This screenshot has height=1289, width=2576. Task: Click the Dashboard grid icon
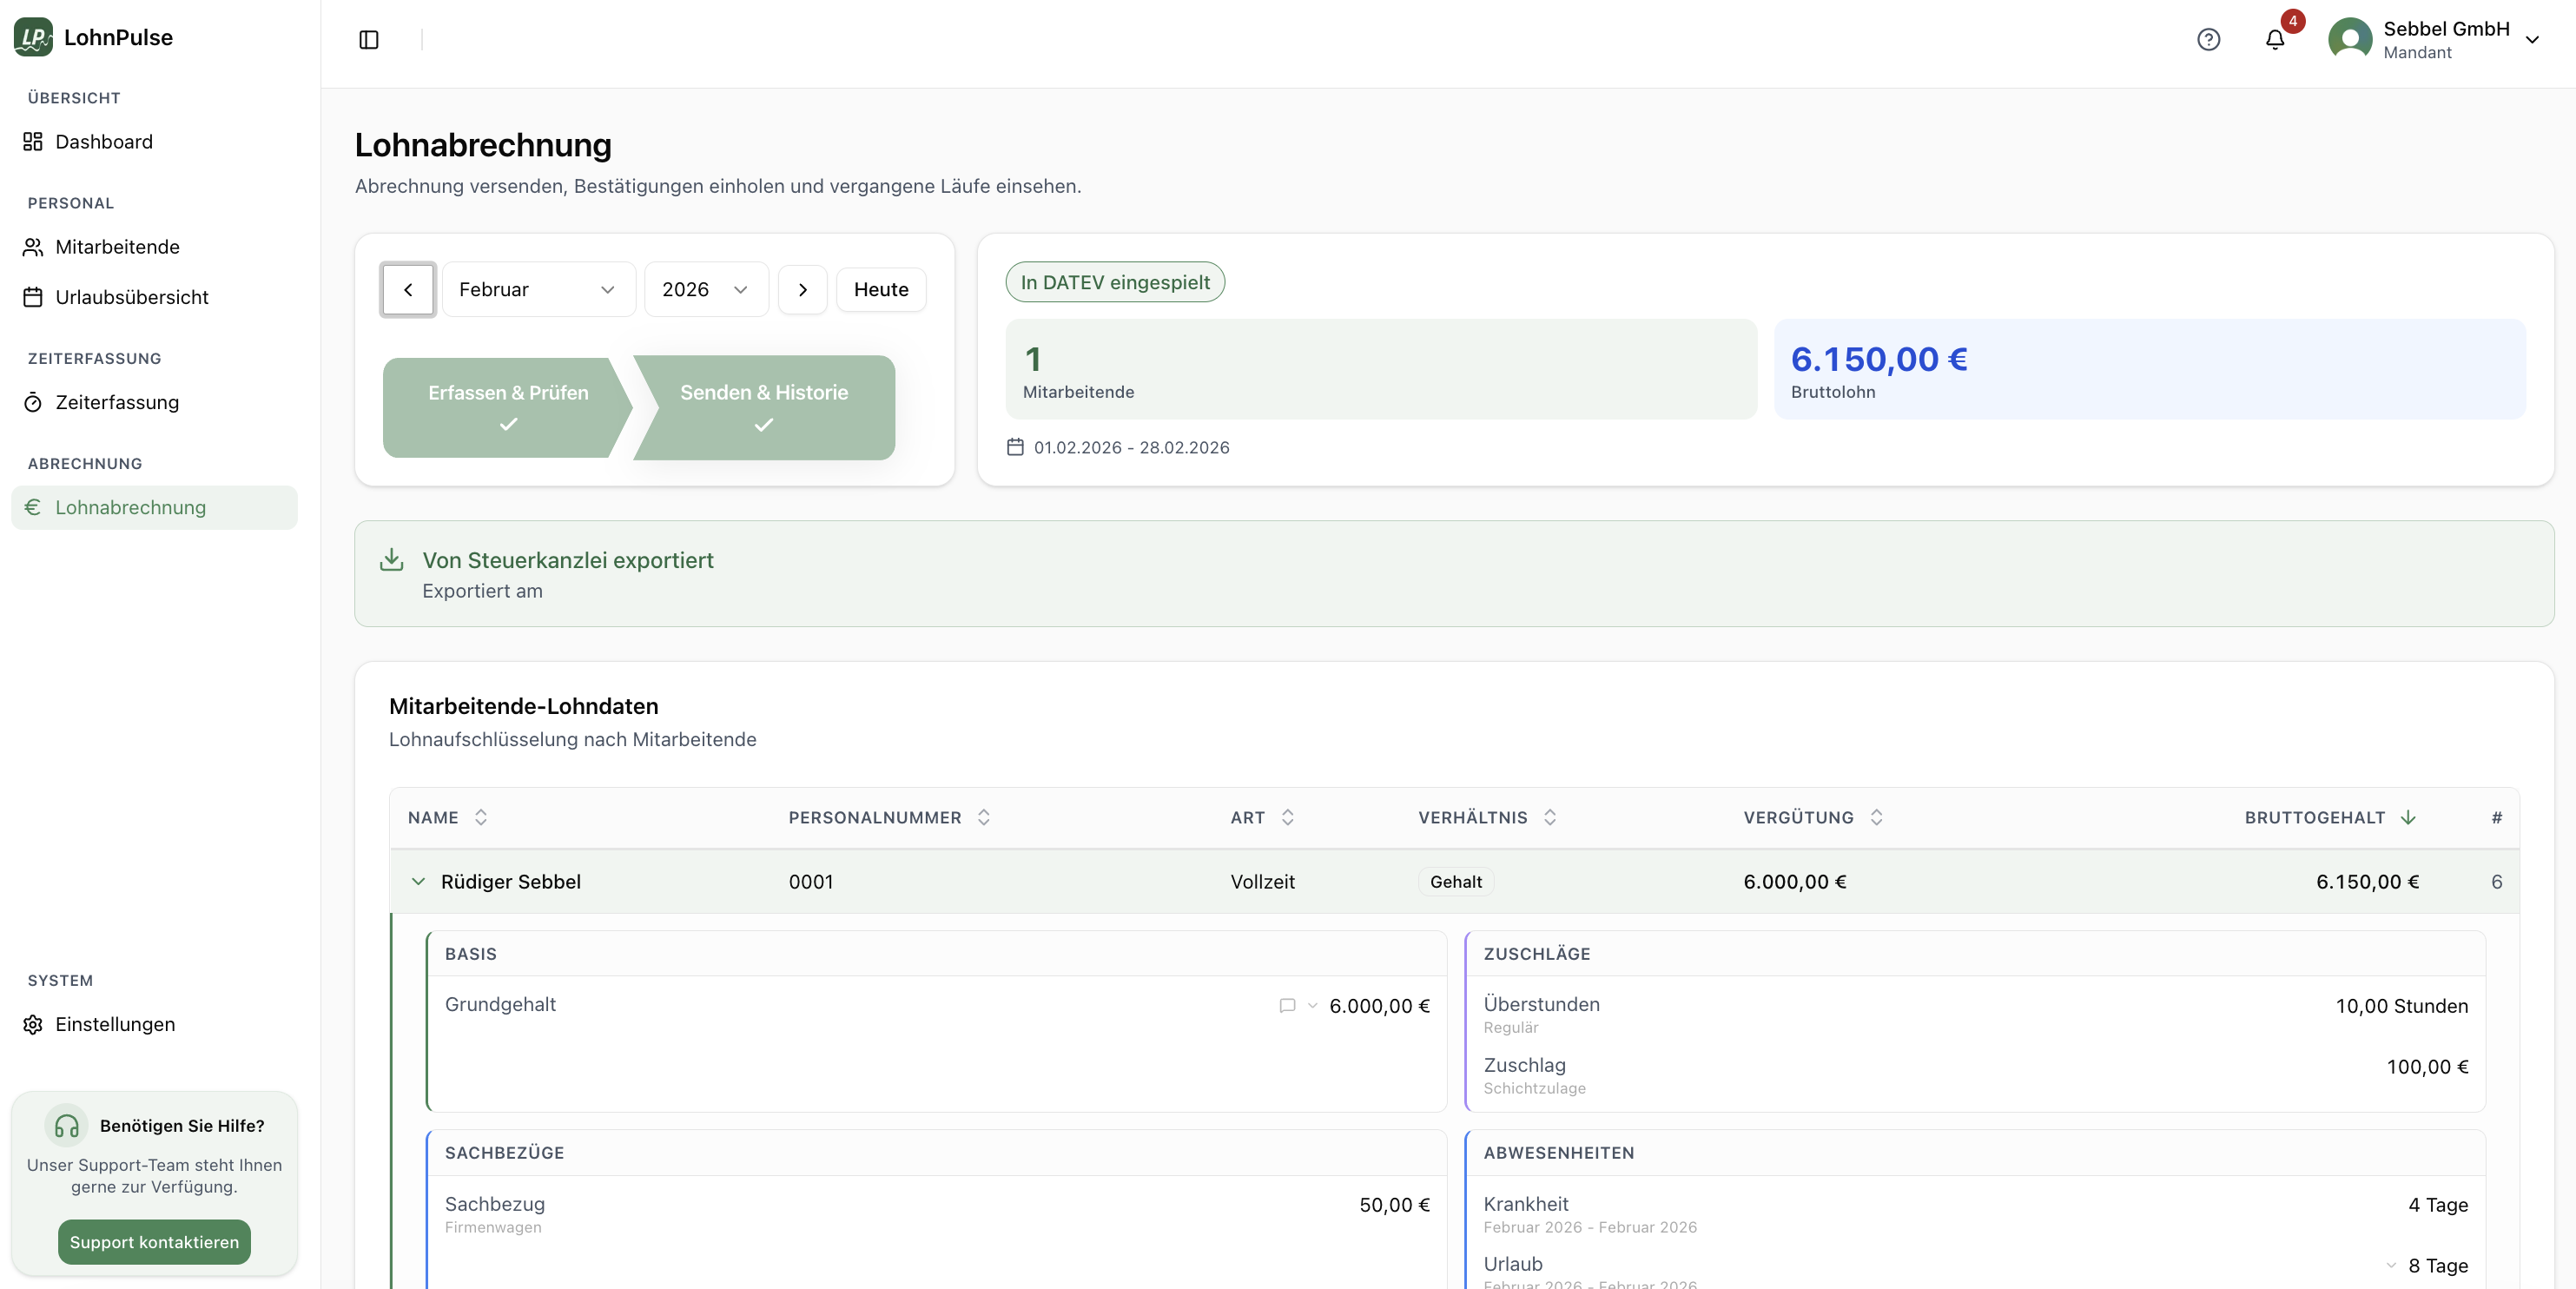(33, 142)
